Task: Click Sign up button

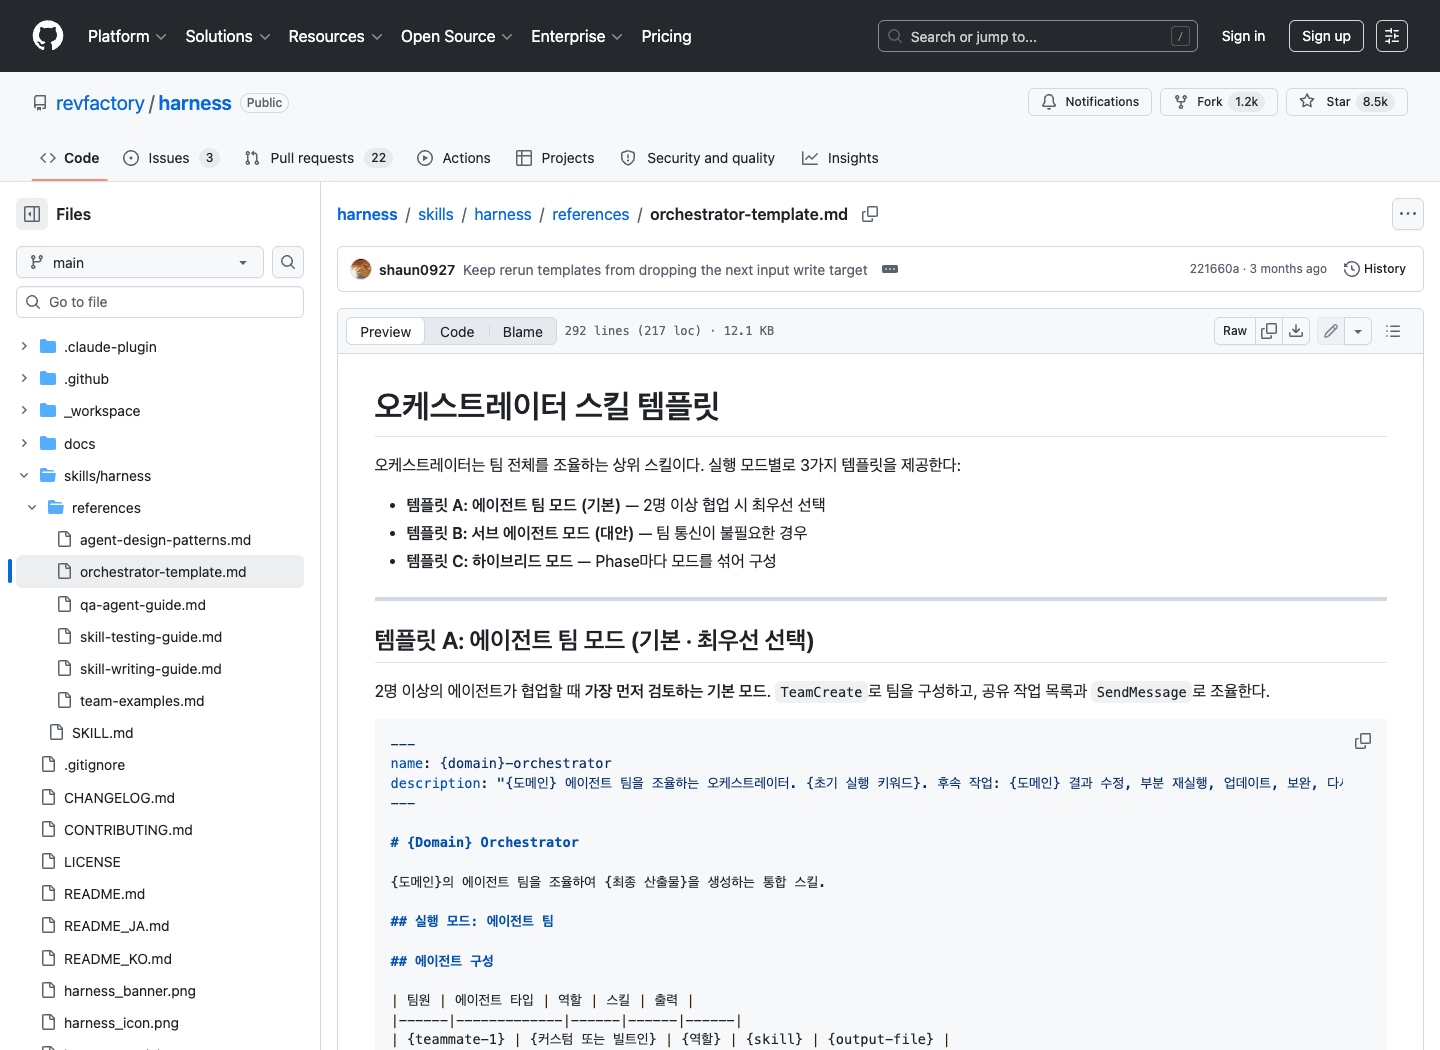Action: pyautogui.click(x=1326, y=36)
